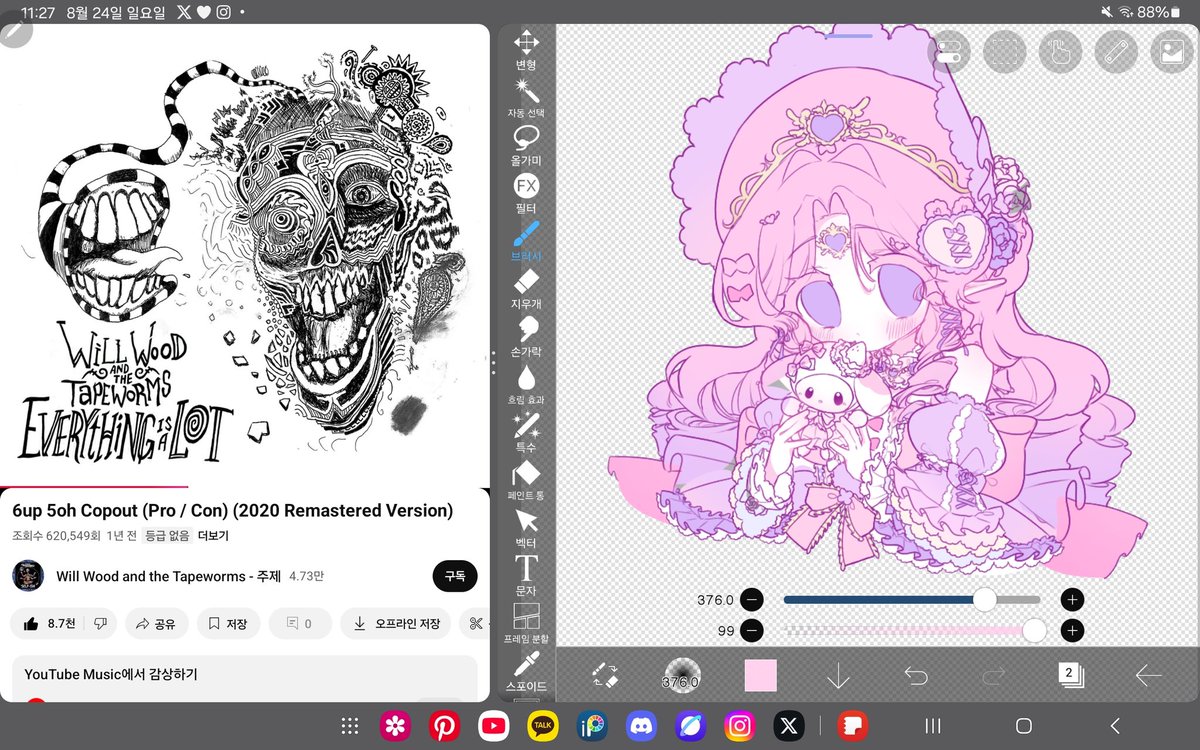1200x750 pixels.
Task: Tap the down arrow in ibis Paint bottom bar
Action: click(838, 676)
